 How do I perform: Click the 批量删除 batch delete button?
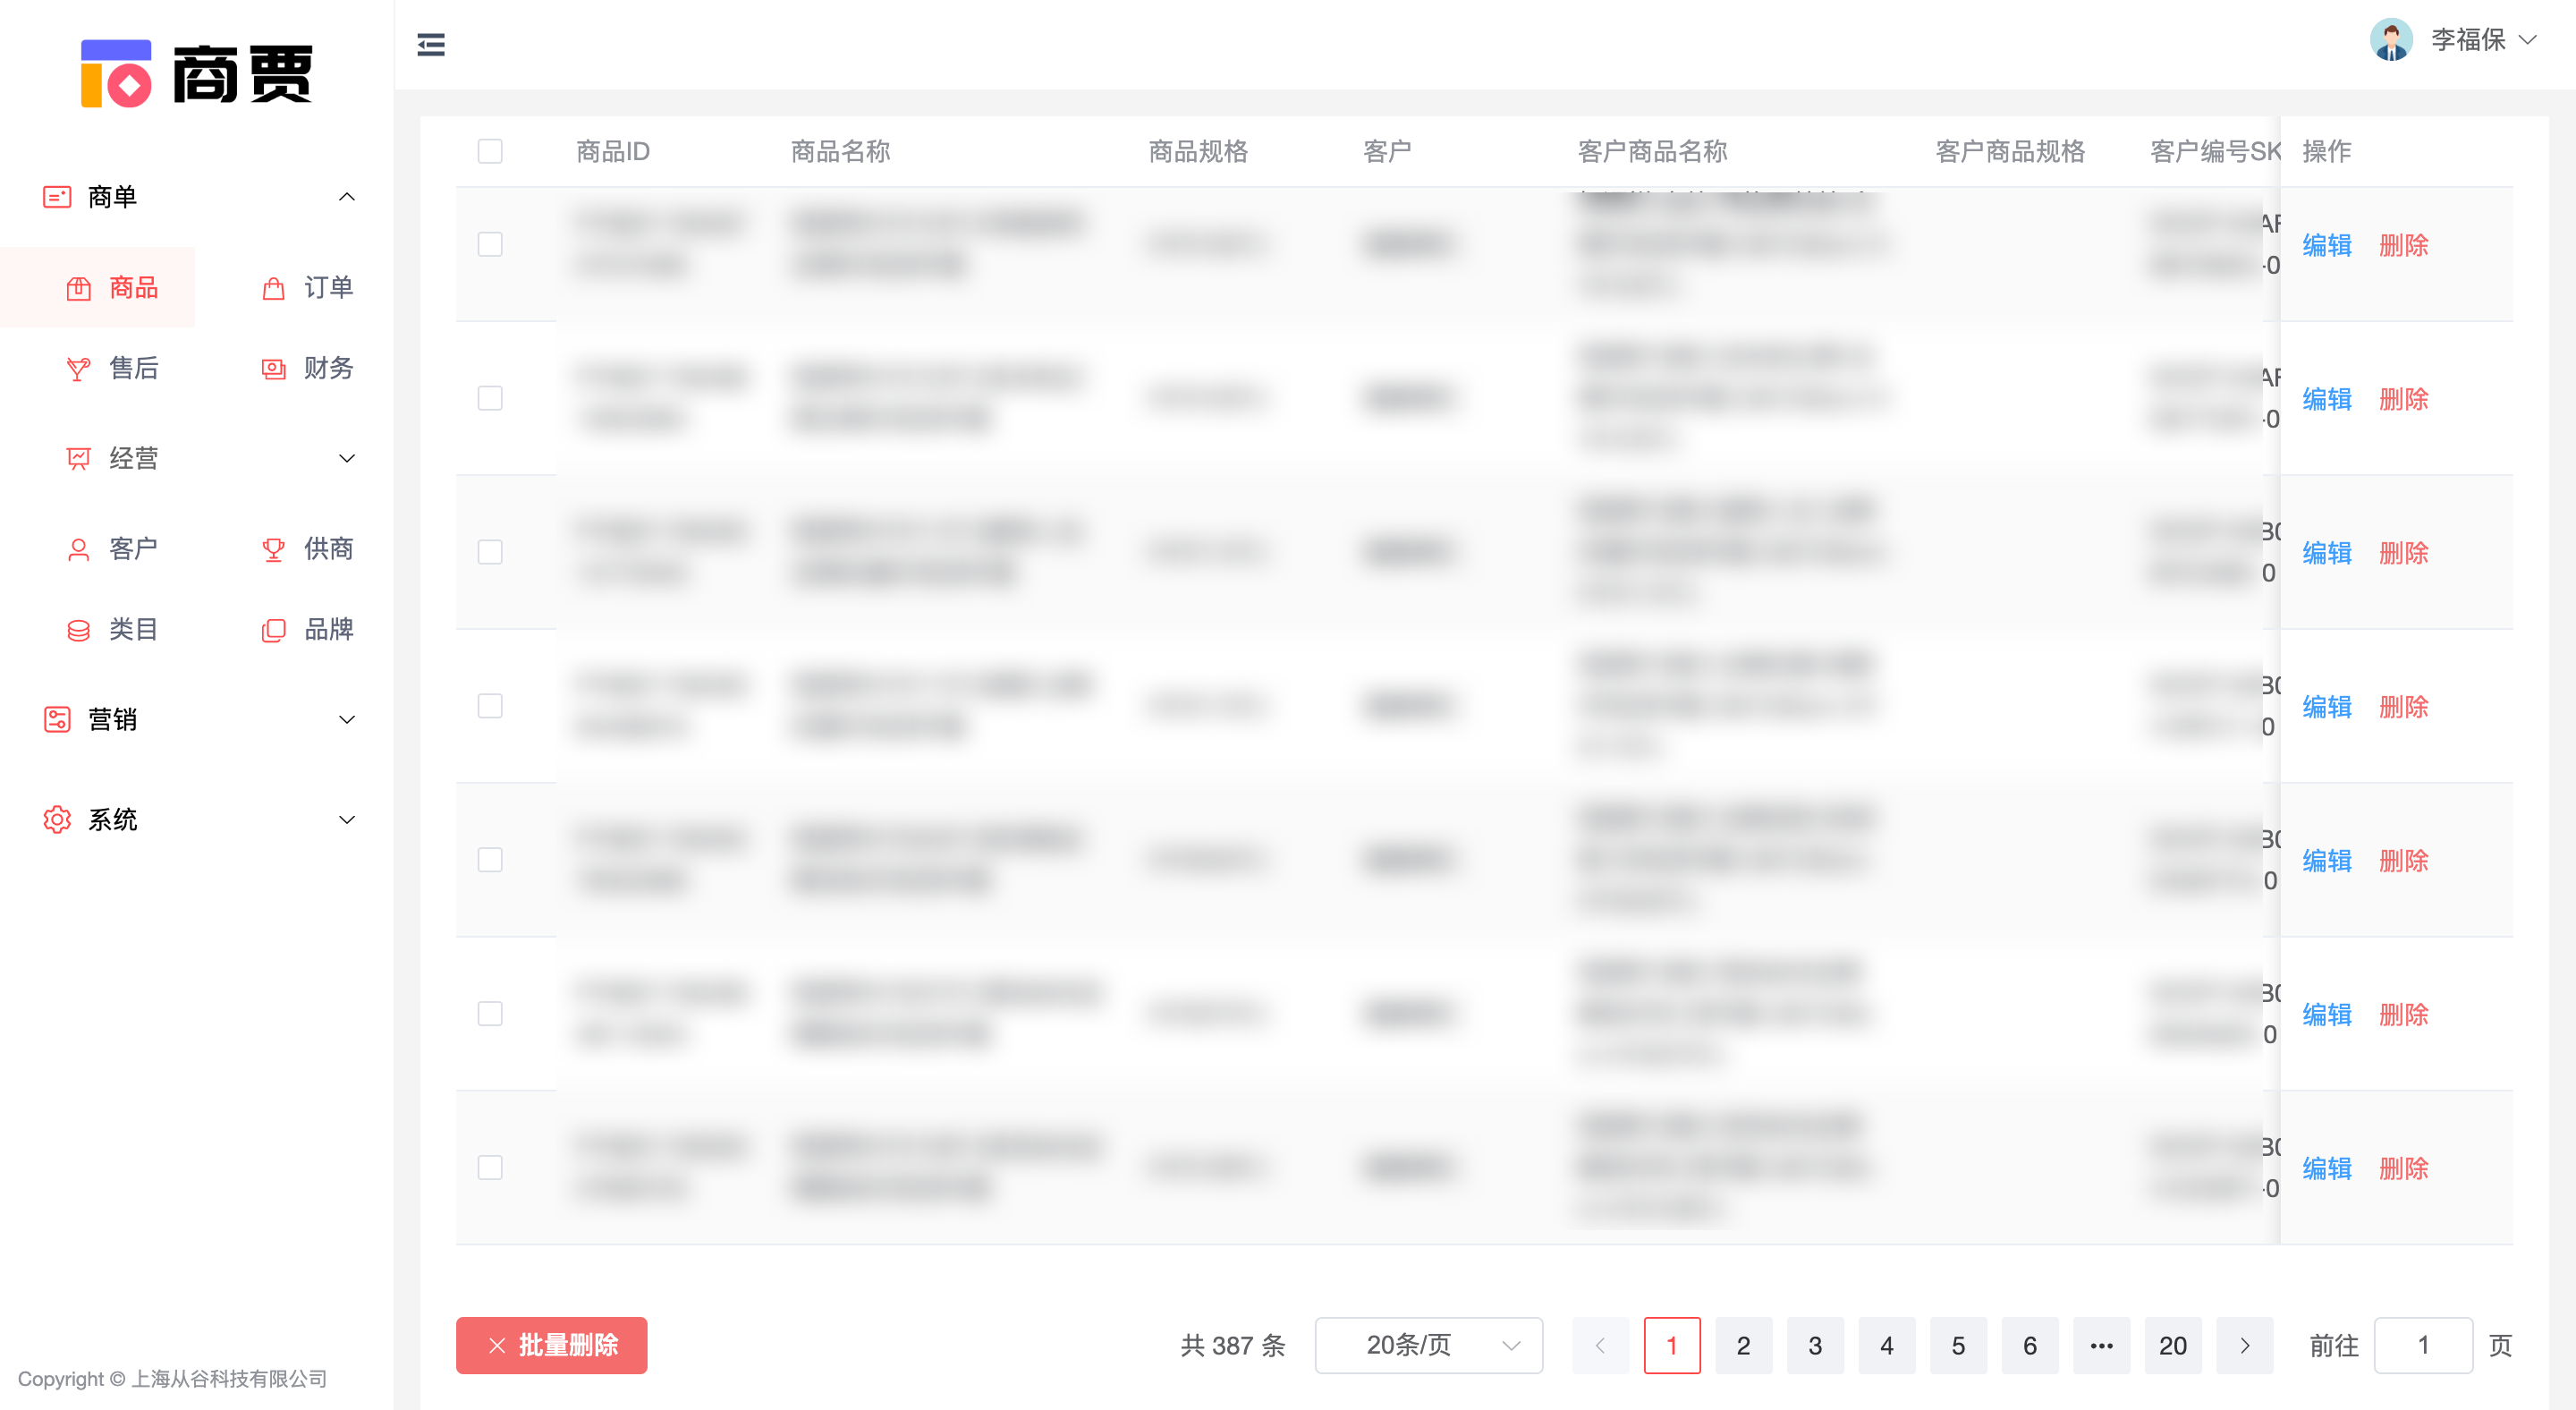[x=551, y=1345]
